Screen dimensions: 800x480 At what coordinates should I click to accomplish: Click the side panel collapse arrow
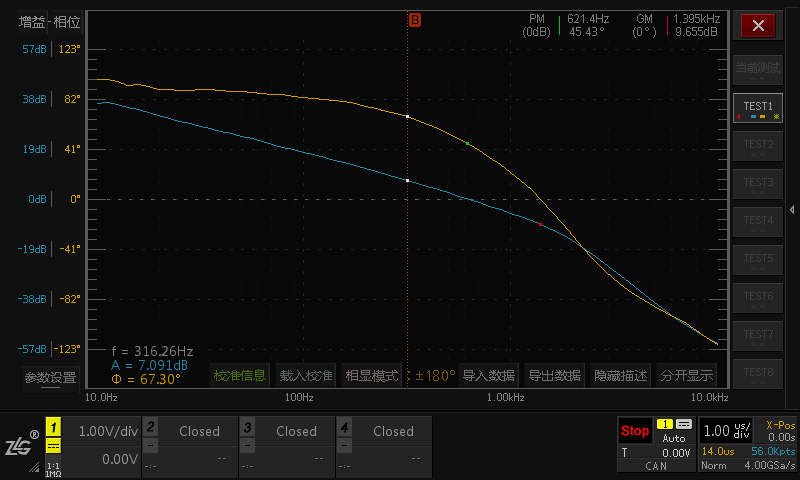[x=791, y=209]
